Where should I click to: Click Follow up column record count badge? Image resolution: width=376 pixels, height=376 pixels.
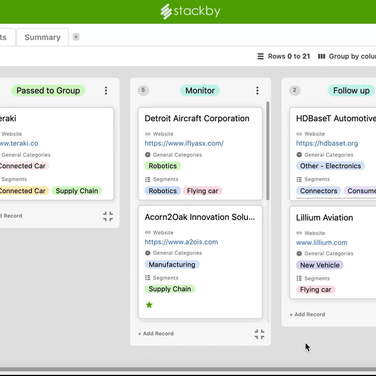pyautogui.click(x=294, y=90)
